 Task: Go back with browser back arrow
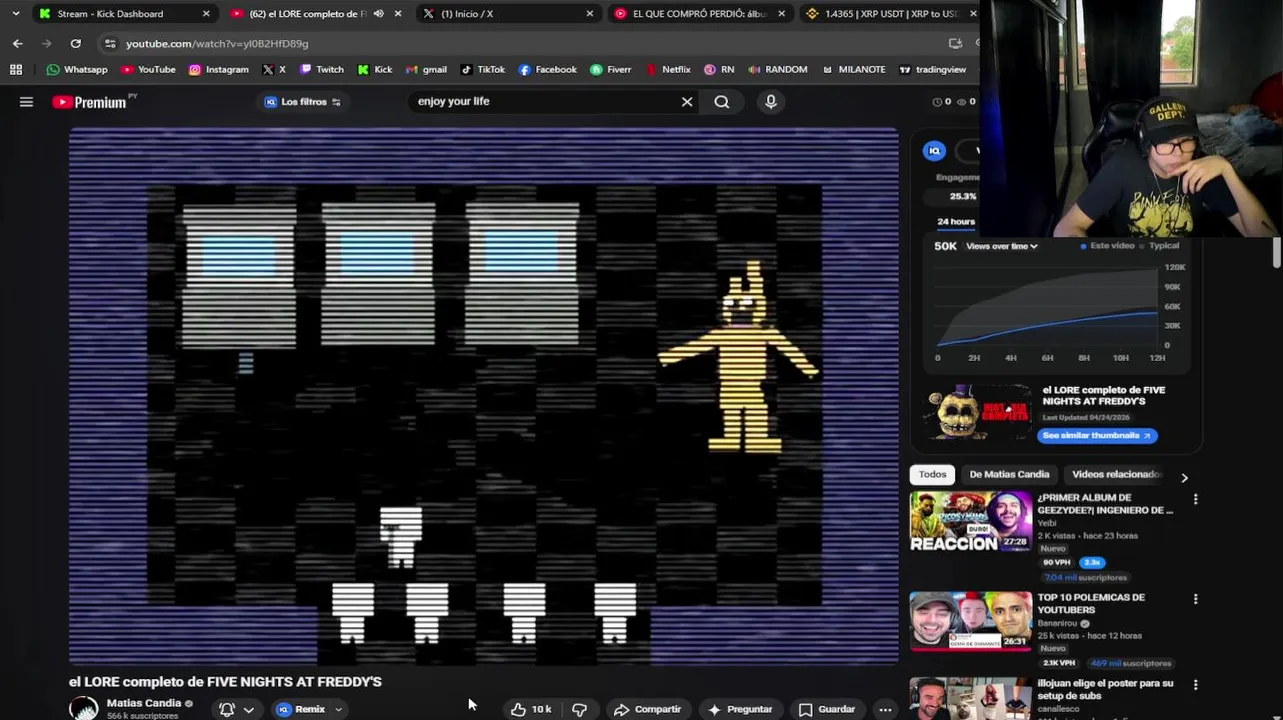pos(18,43)
